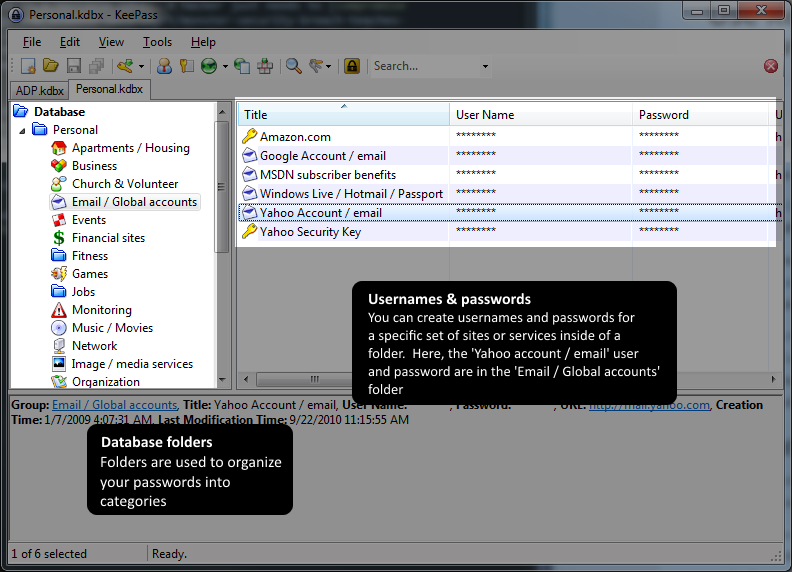
Task: Click the folder tree scroll up arrow
Action: click(x=222, y=112)
